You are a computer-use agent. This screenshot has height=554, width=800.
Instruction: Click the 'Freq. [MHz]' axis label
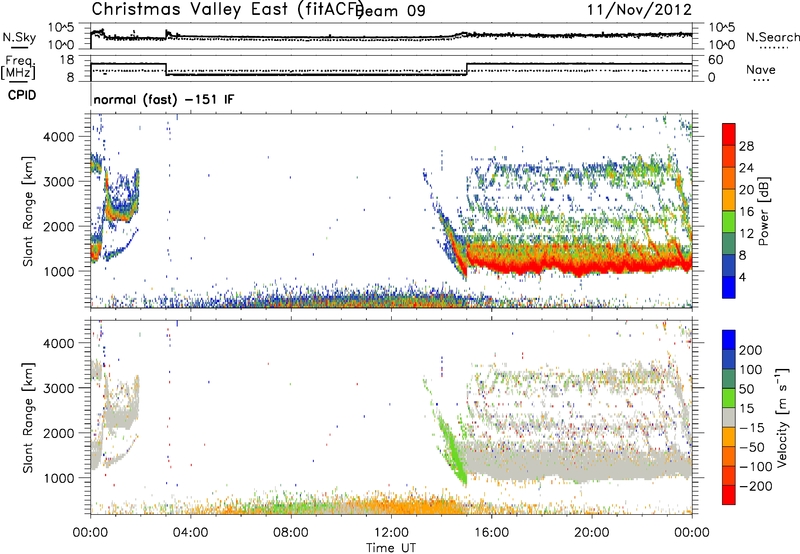(x=19, y=68)
